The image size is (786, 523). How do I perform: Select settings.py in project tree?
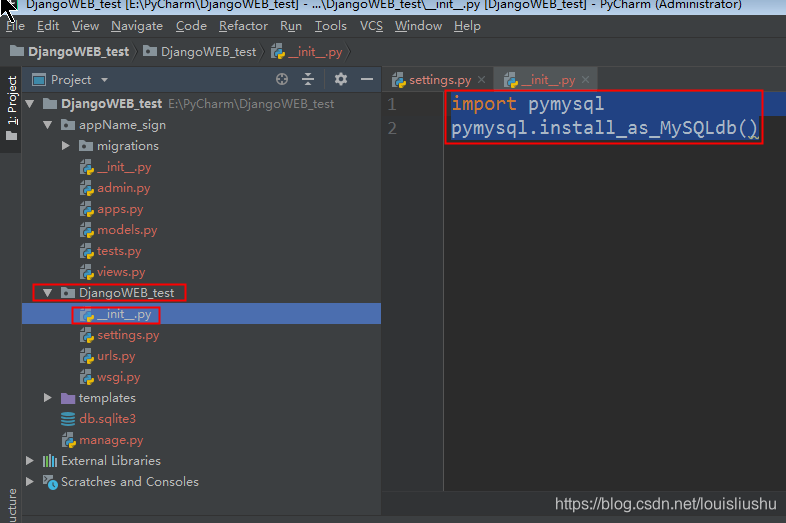tap(119, 335)
